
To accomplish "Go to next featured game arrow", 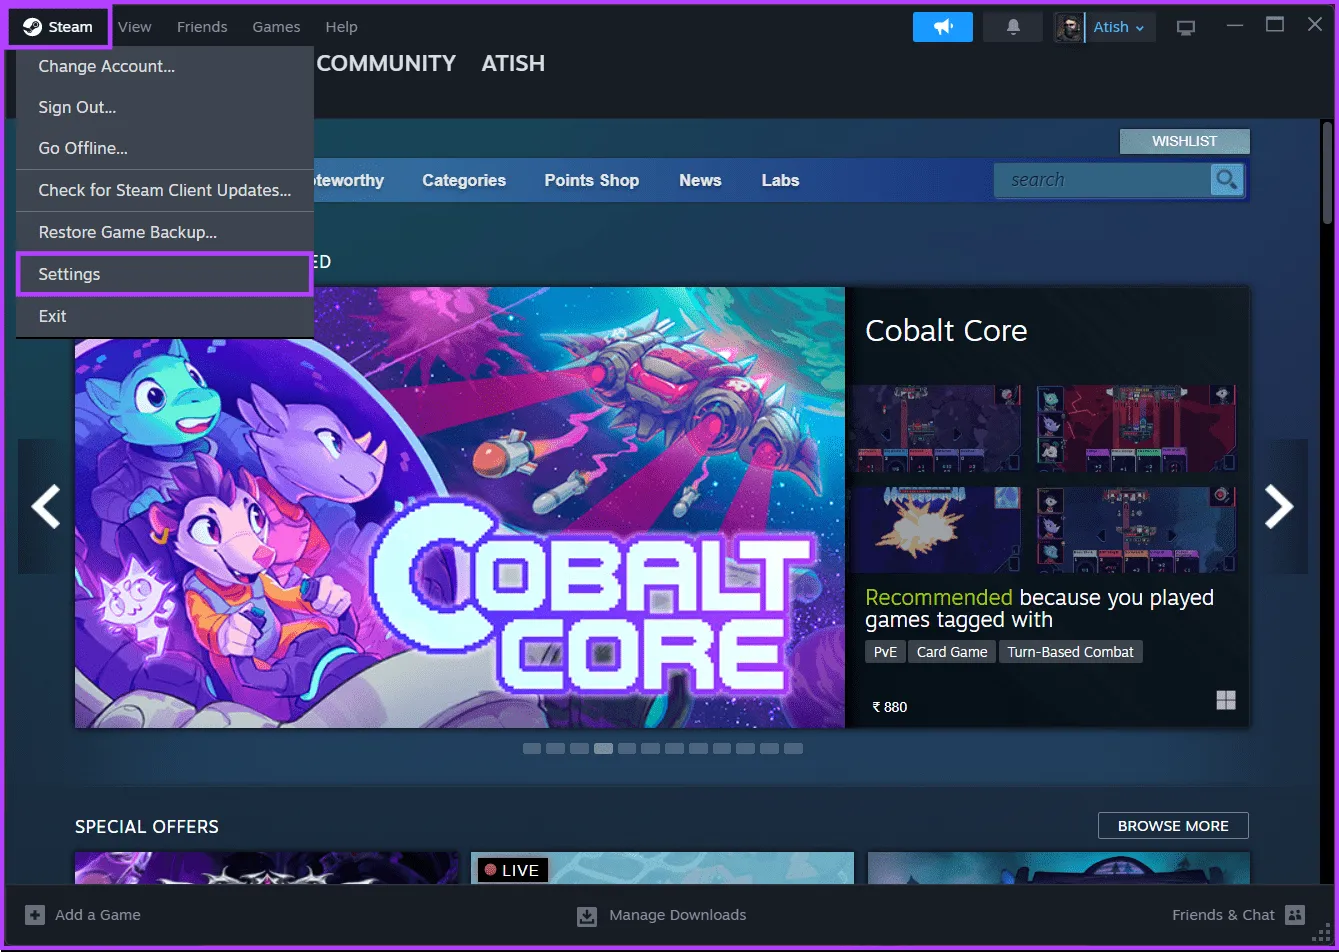I will pyautogui.click(x=1279, y=506).
